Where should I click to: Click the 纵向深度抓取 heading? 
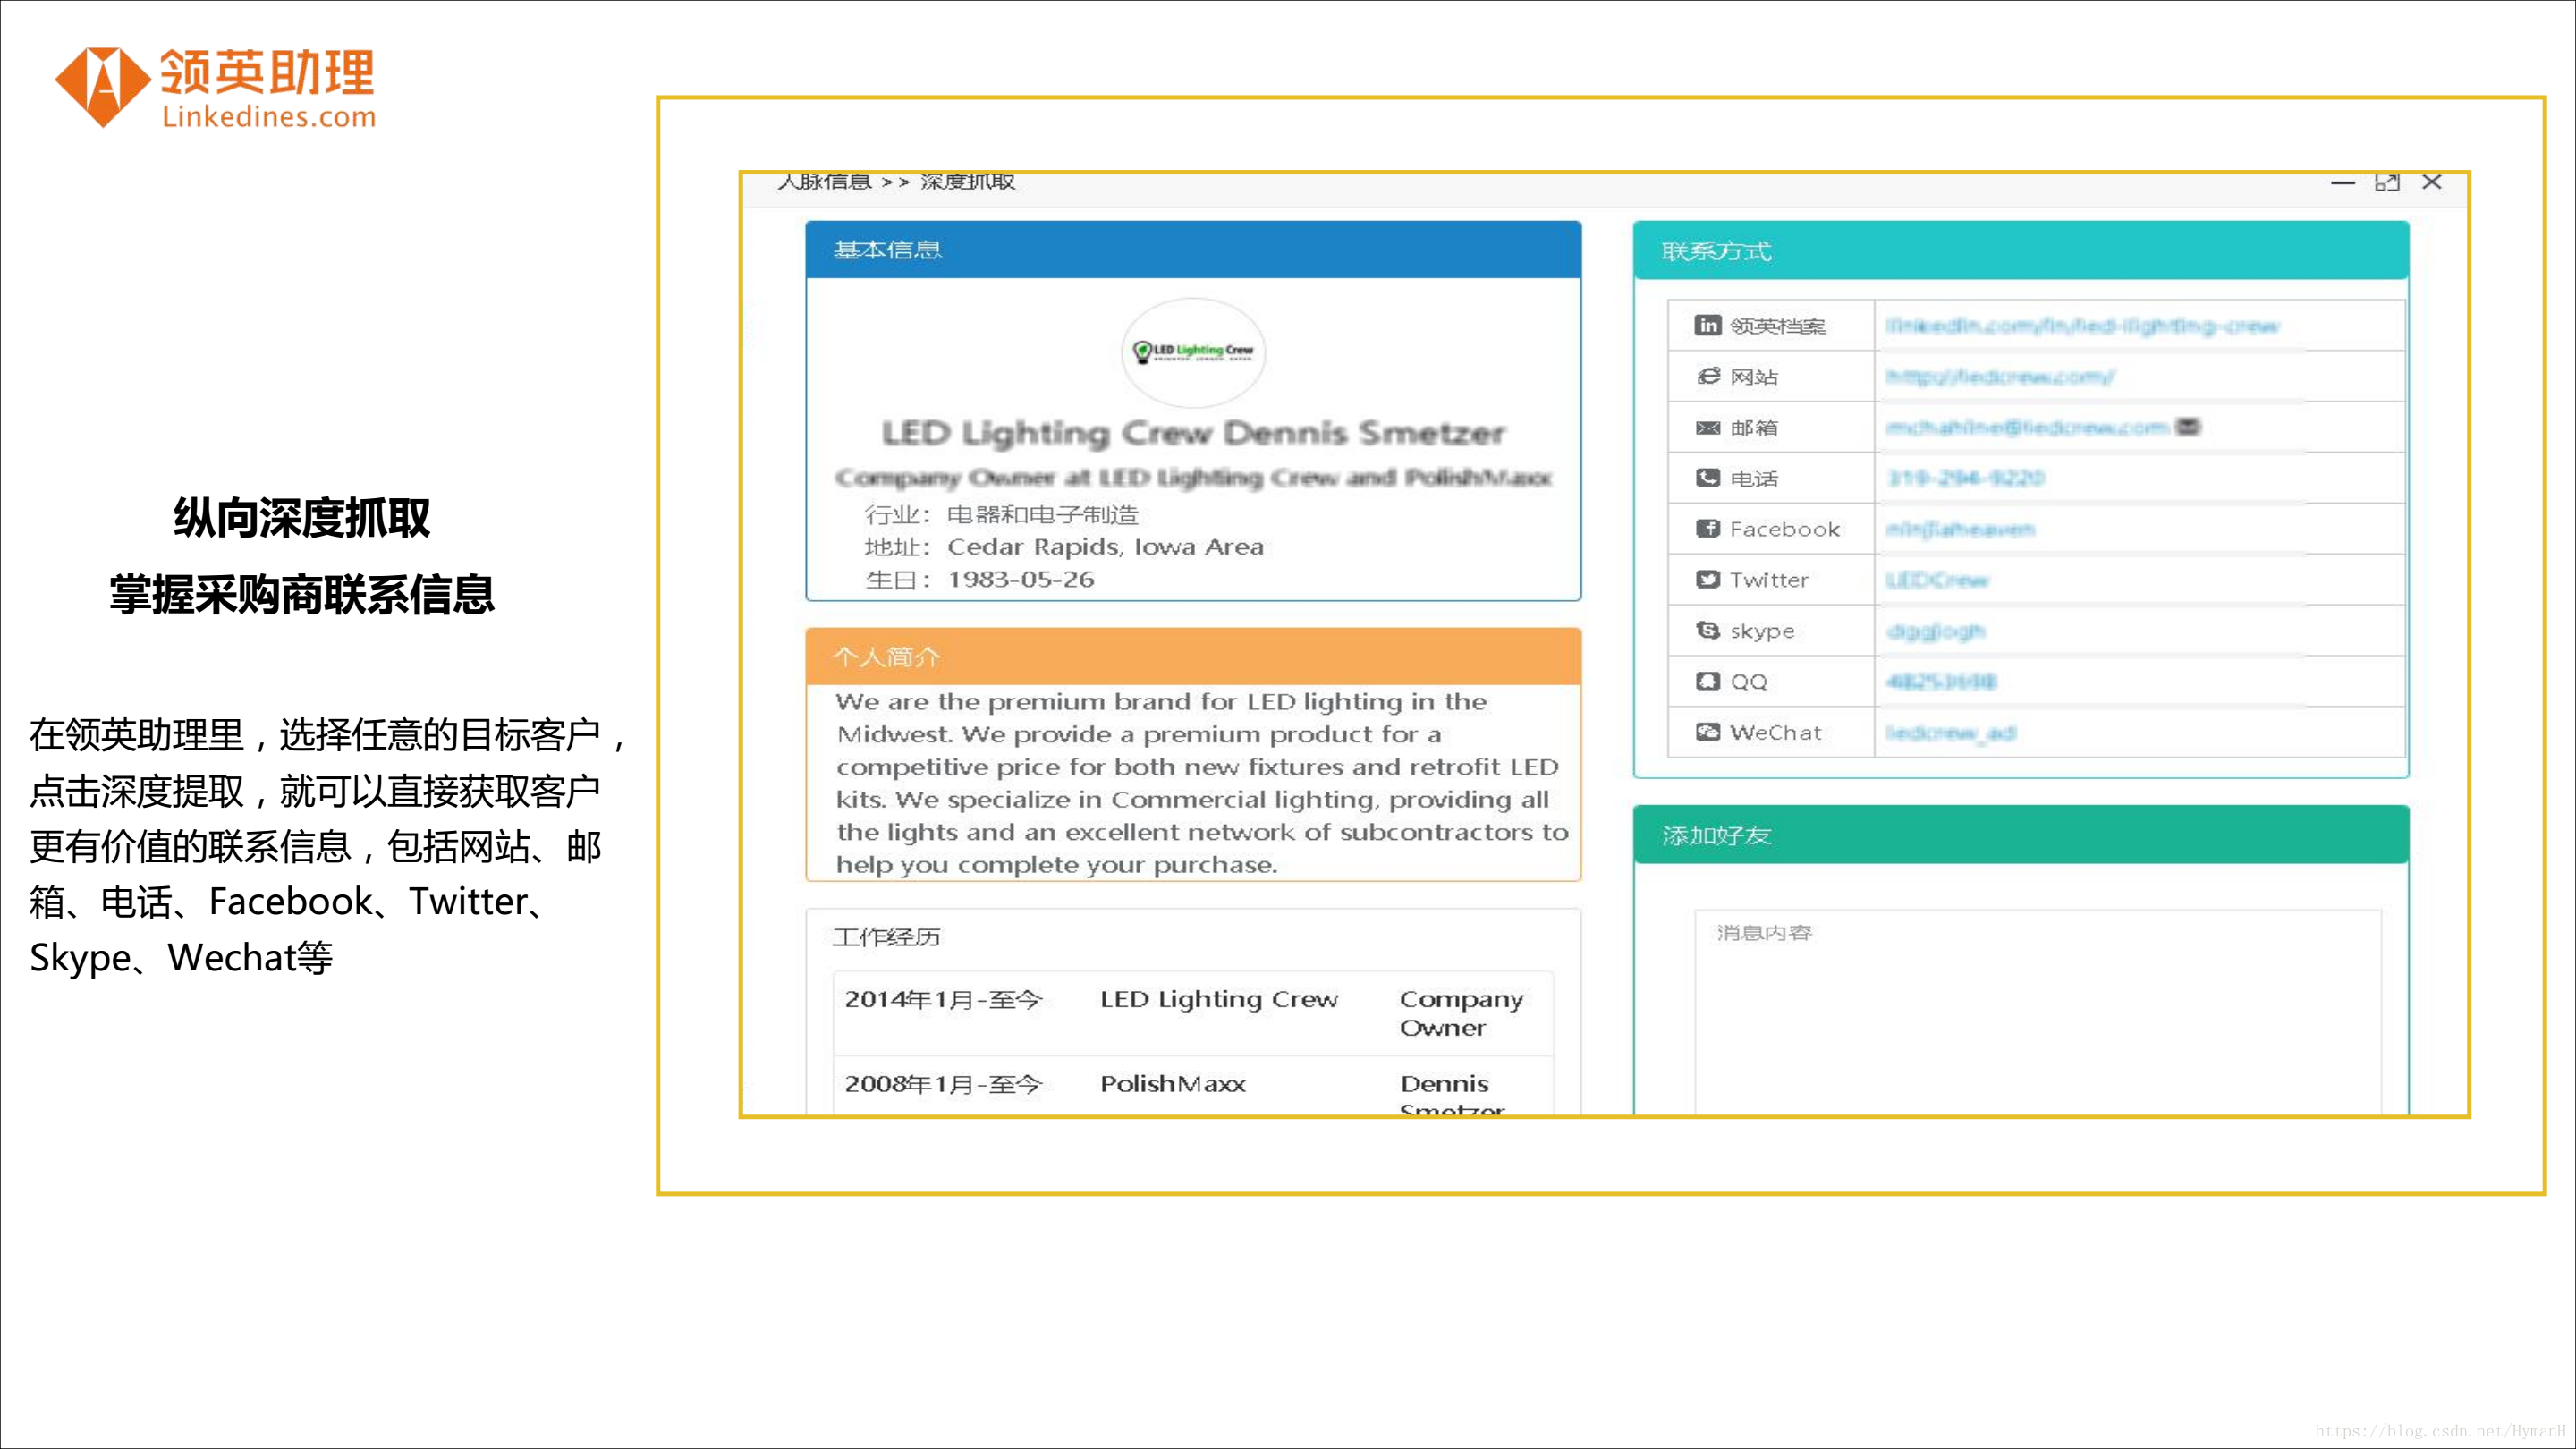coord(302,517)
